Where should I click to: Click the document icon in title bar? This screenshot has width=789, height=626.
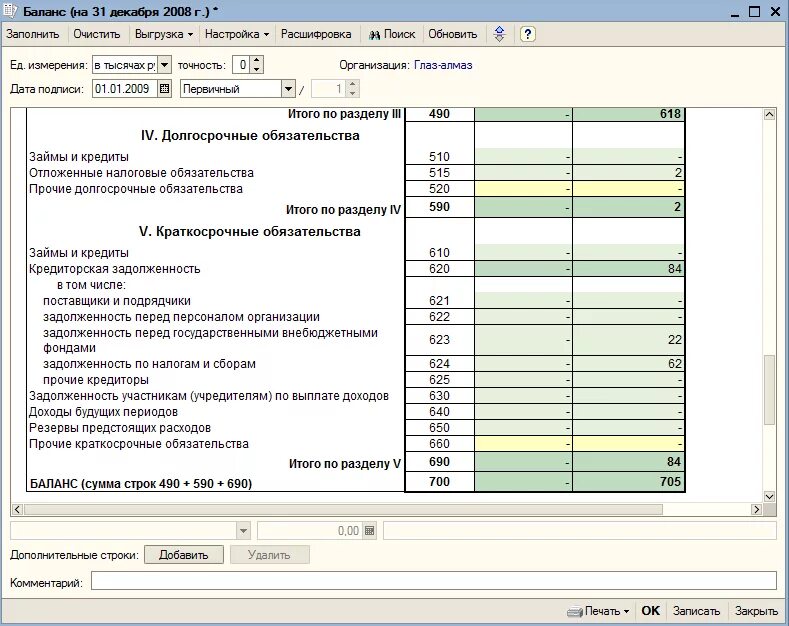pyautogui.click(x=10, y=11)
